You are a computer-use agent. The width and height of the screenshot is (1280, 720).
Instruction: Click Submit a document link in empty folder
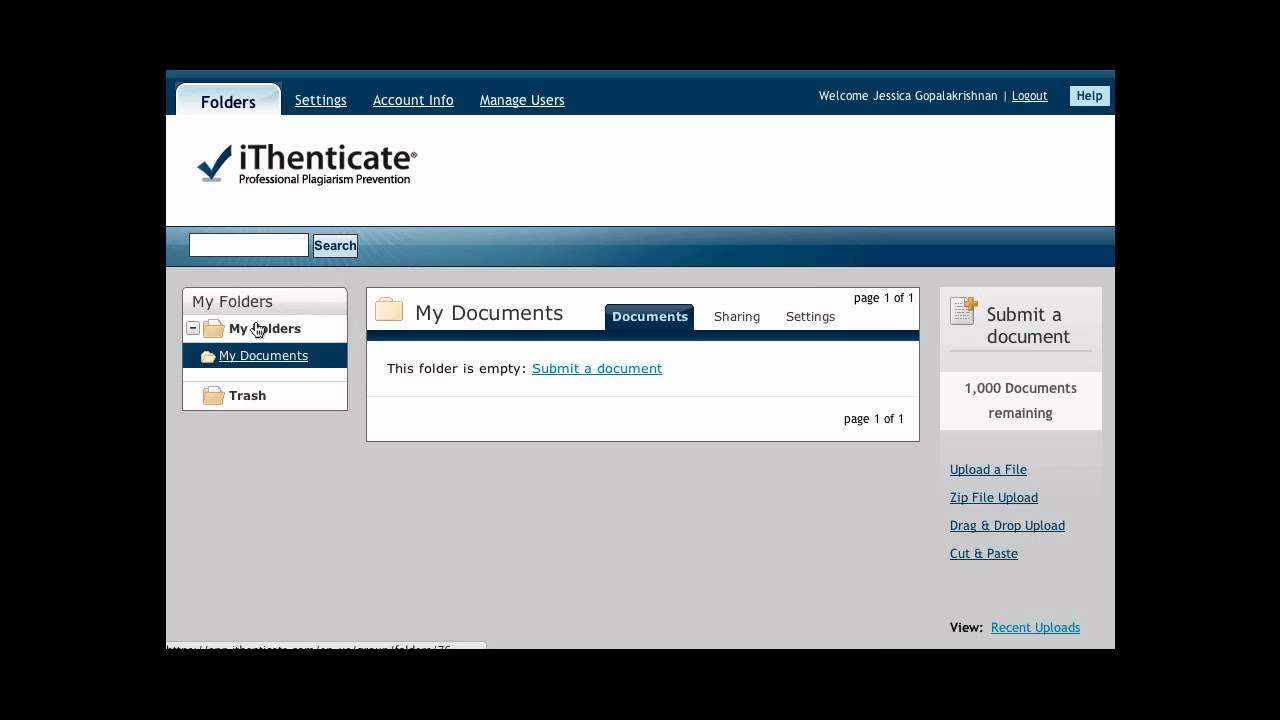[597, 369]
